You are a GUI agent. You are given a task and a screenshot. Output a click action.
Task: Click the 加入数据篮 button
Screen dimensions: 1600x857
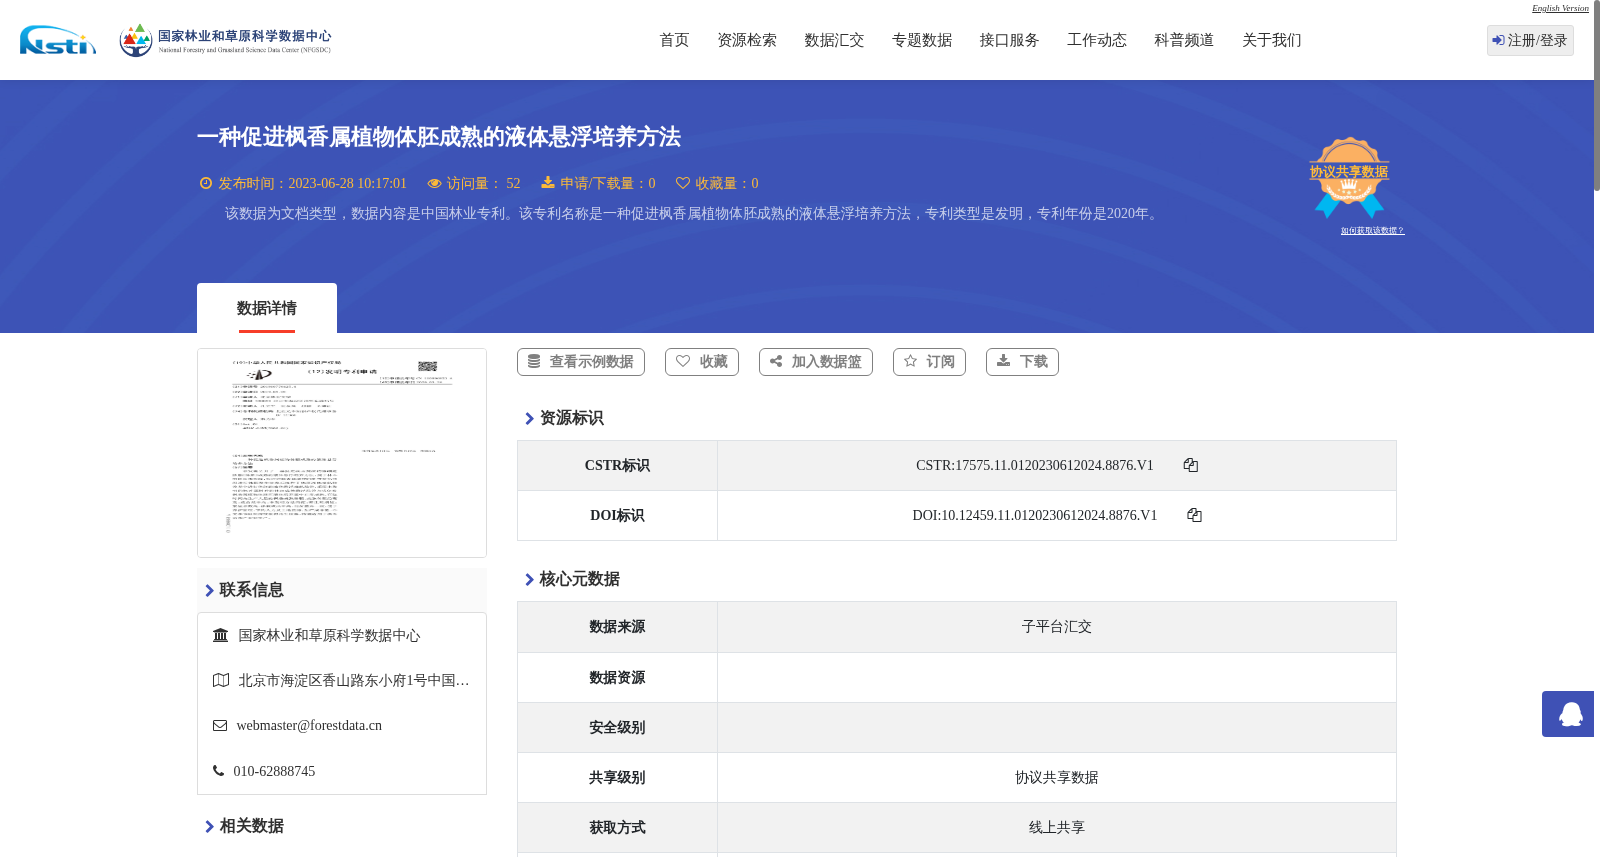(x=816, y=362)
